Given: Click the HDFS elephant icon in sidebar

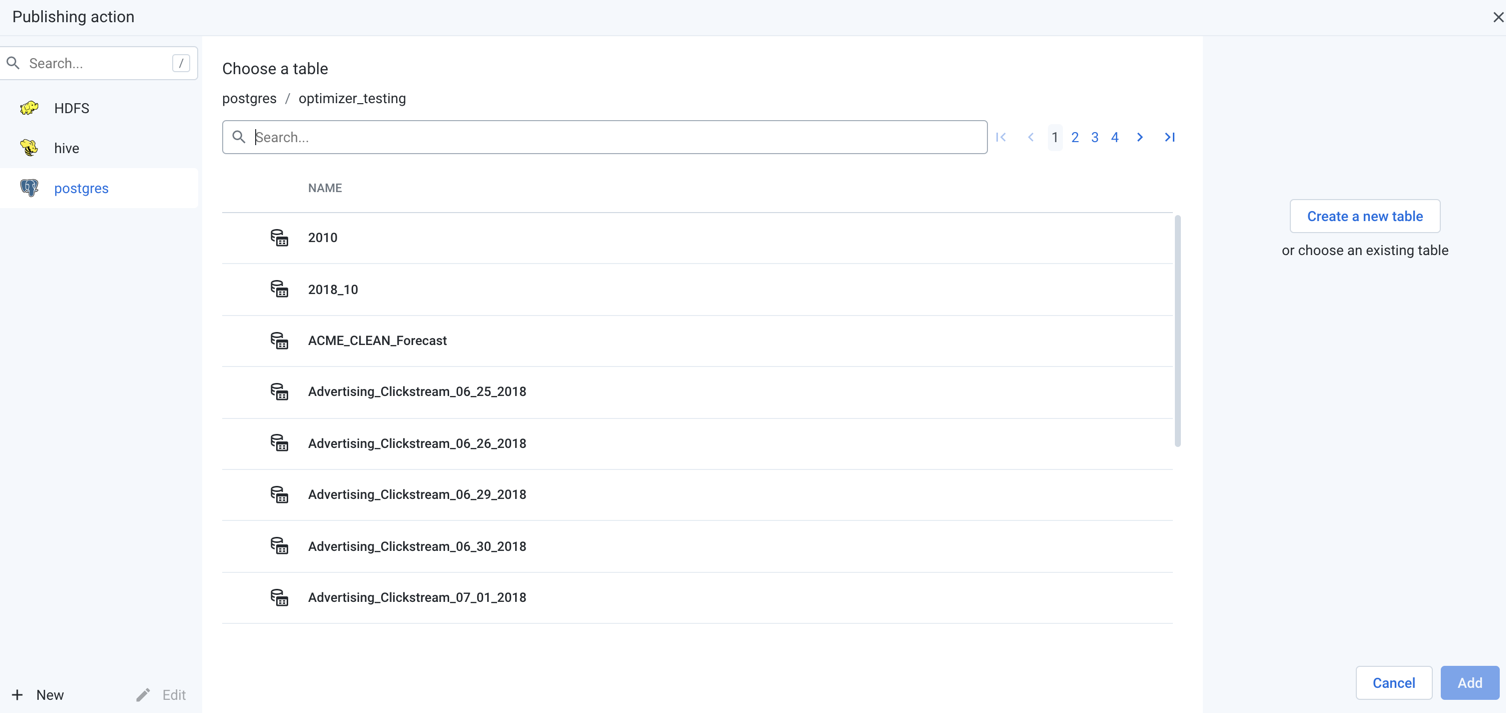Looking at the screenshot, I should [x=29, y=108].
